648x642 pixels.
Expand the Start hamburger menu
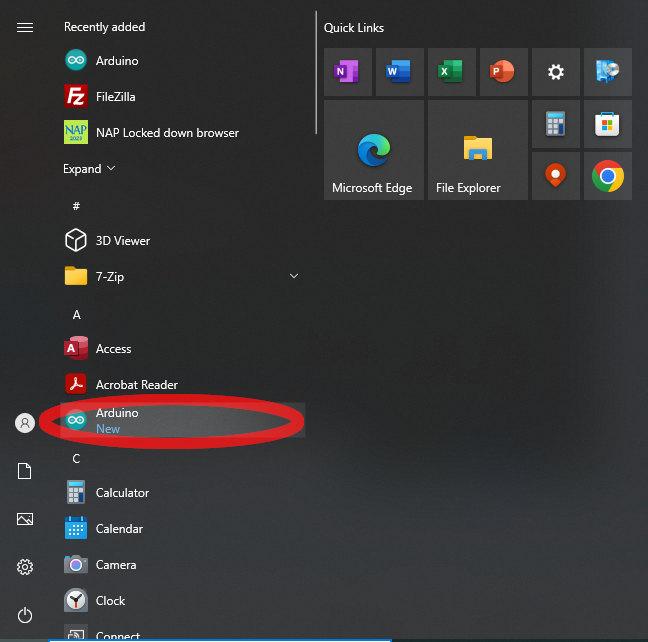(25, 27)
